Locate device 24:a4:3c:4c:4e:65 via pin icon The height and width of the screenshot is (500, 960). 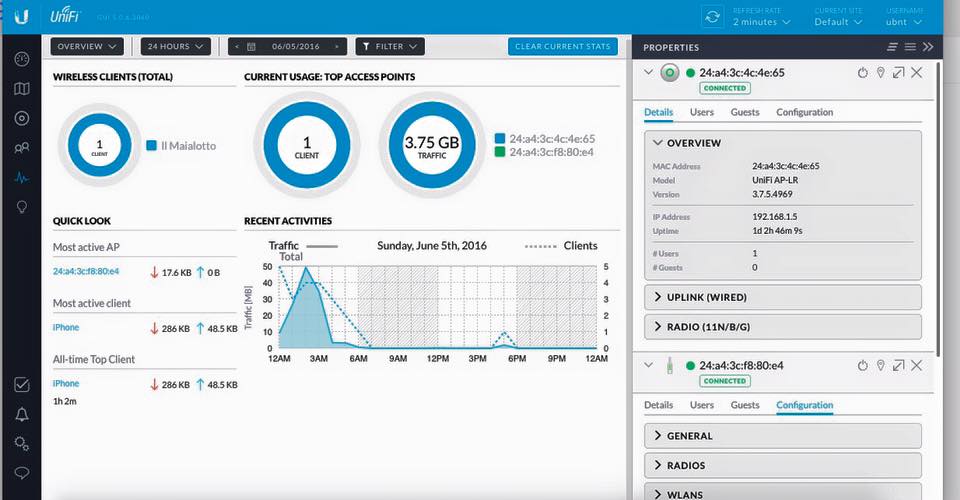880,73
